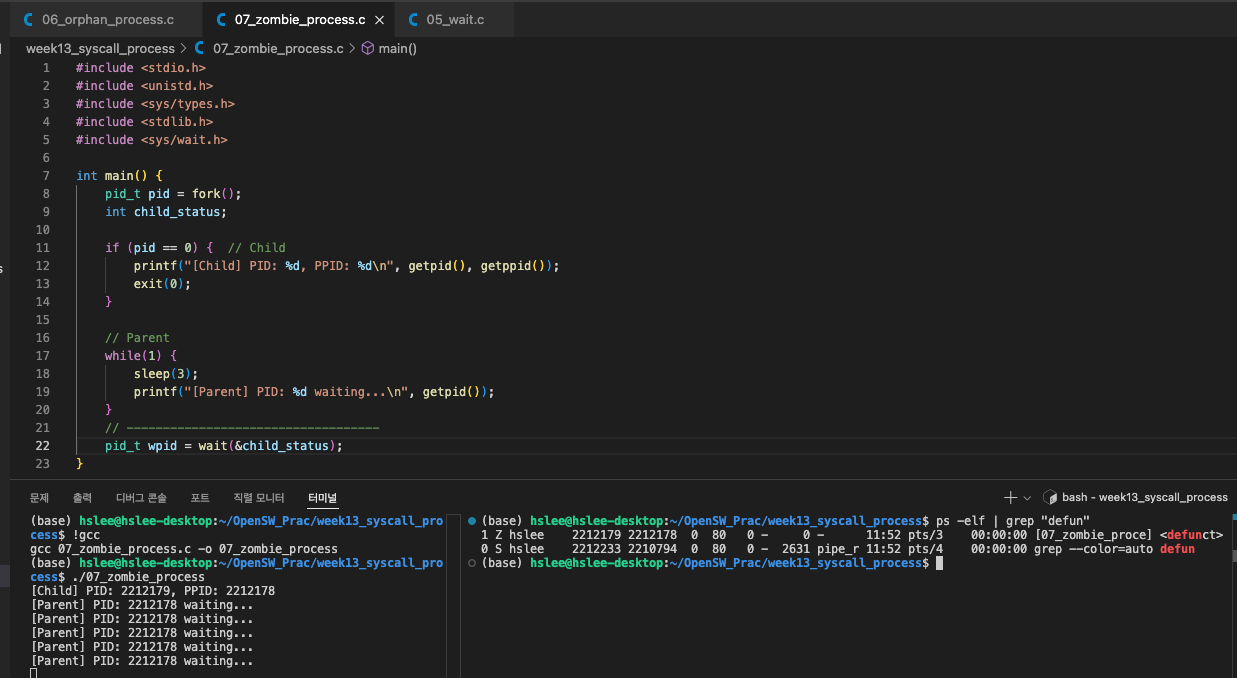This screenshot has width=1237, height=678.
Task: Click the 'pid_t pid = fork();' line
Action: [173, 194]
